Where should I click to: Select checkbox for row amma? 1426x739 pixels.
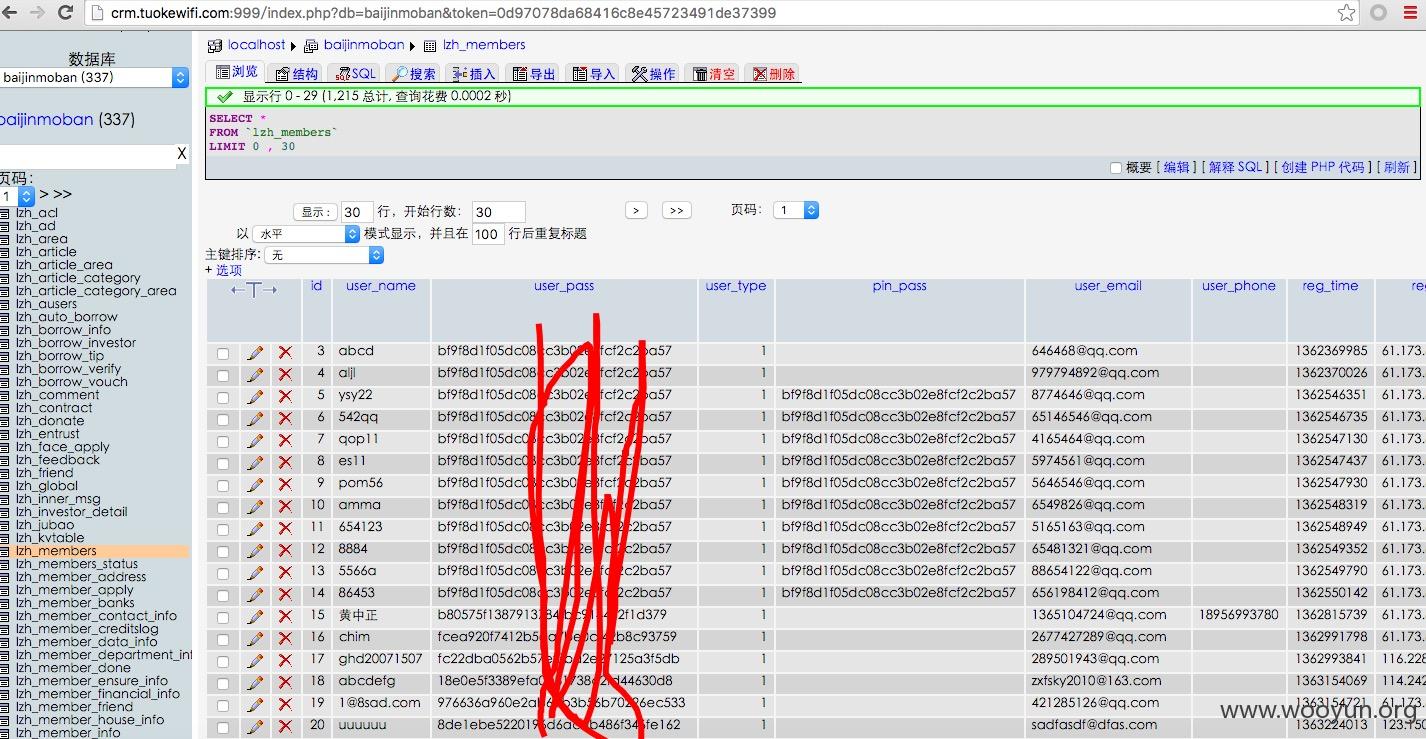tap(223, 507)
